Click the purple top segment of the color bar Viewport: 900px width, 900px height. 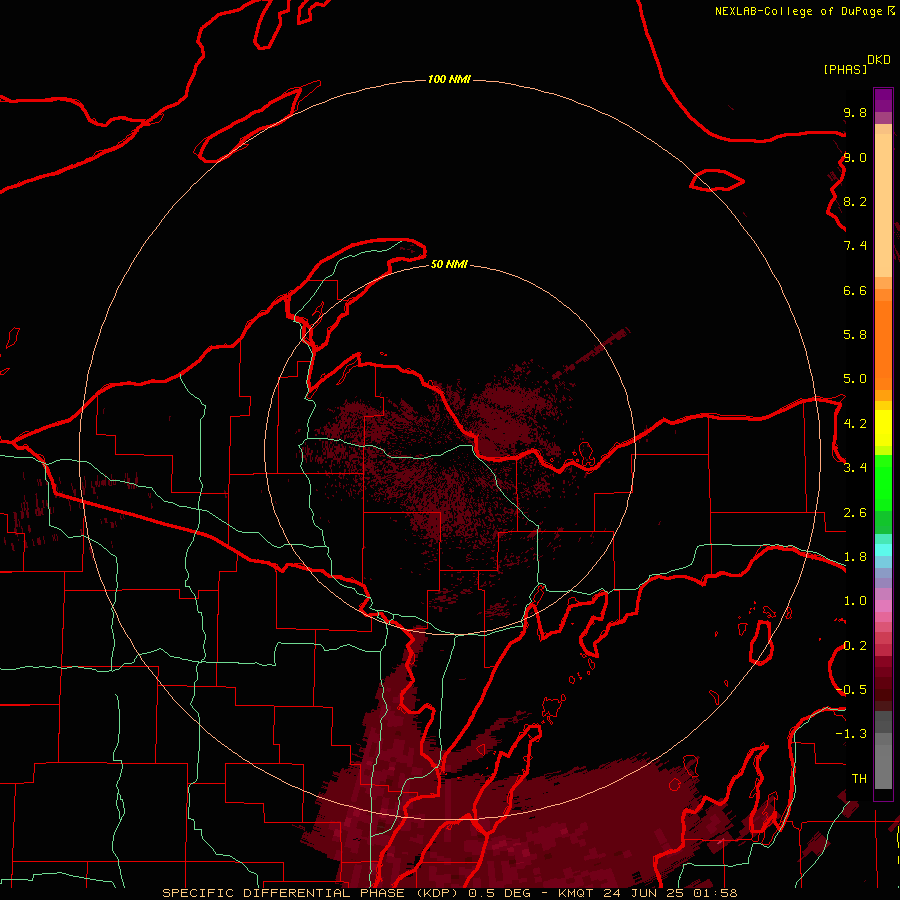click(883, 100)
